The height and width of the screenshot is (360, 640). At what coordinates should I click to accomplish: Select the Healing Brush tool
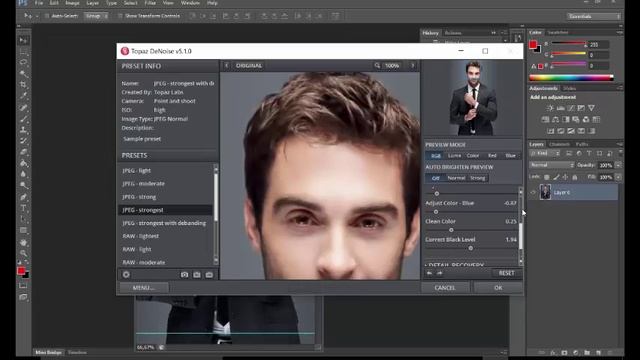(23, 108)
